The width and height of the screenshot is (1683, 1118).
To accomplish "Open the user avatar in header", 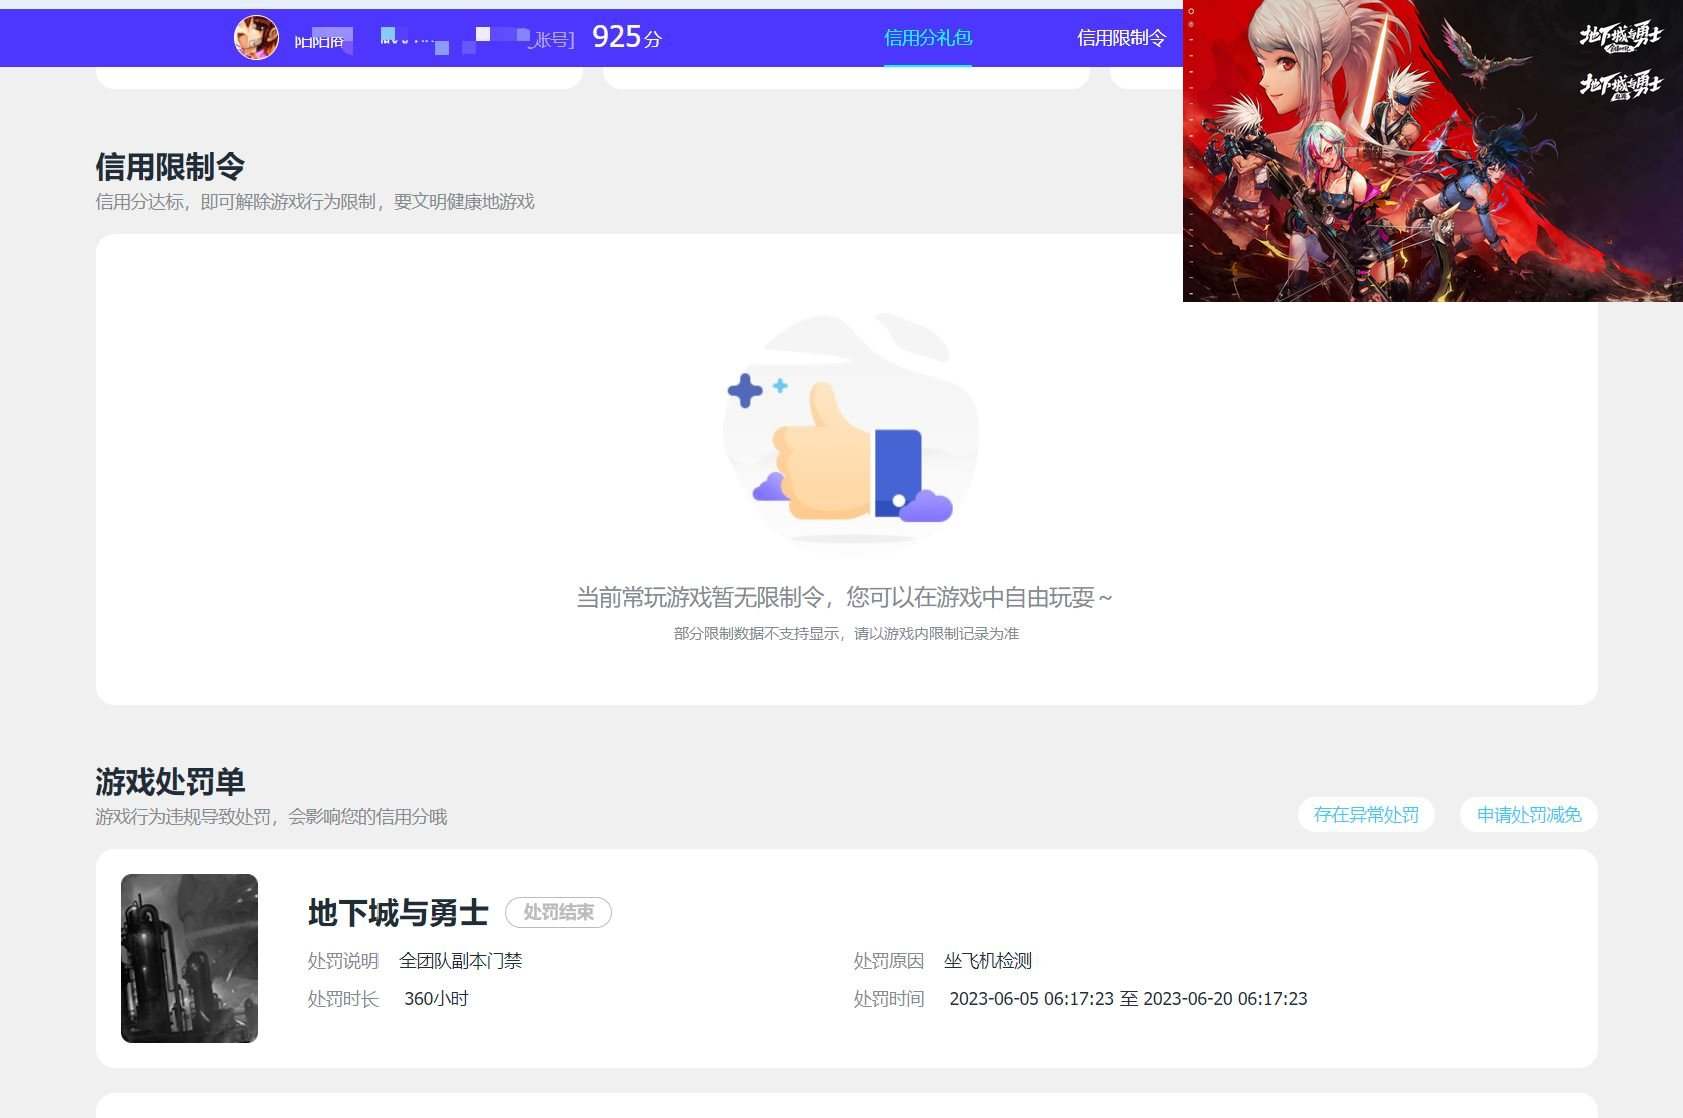I will pos(256,38).
